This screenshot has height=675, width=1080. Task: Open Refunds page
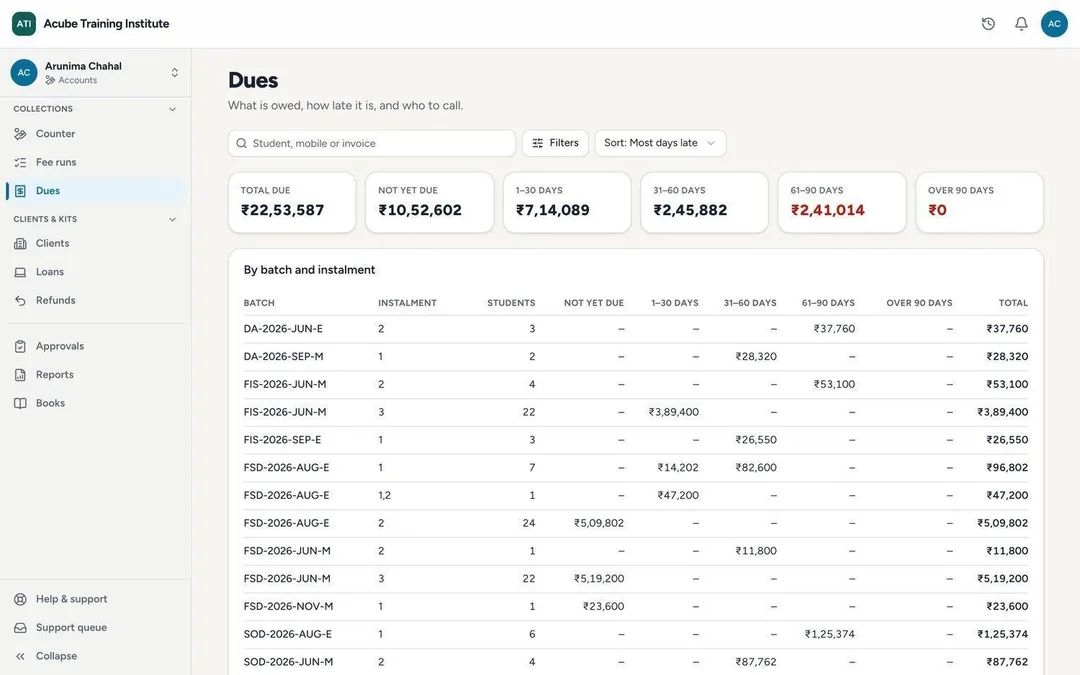pyautogui.click(x=95, y=300)
